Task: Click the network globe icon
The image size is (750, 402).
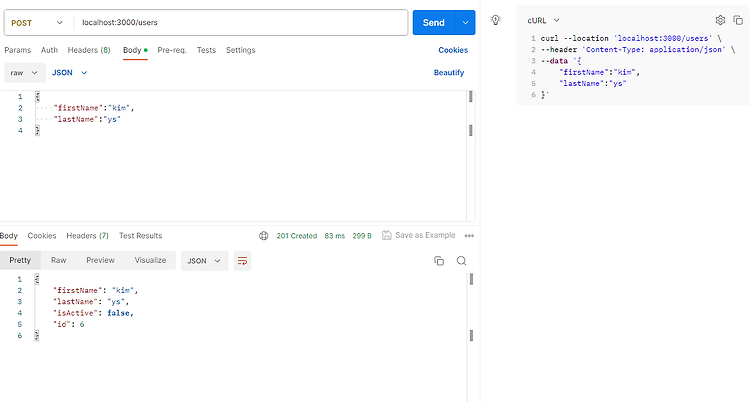Action: click(264, 235)
